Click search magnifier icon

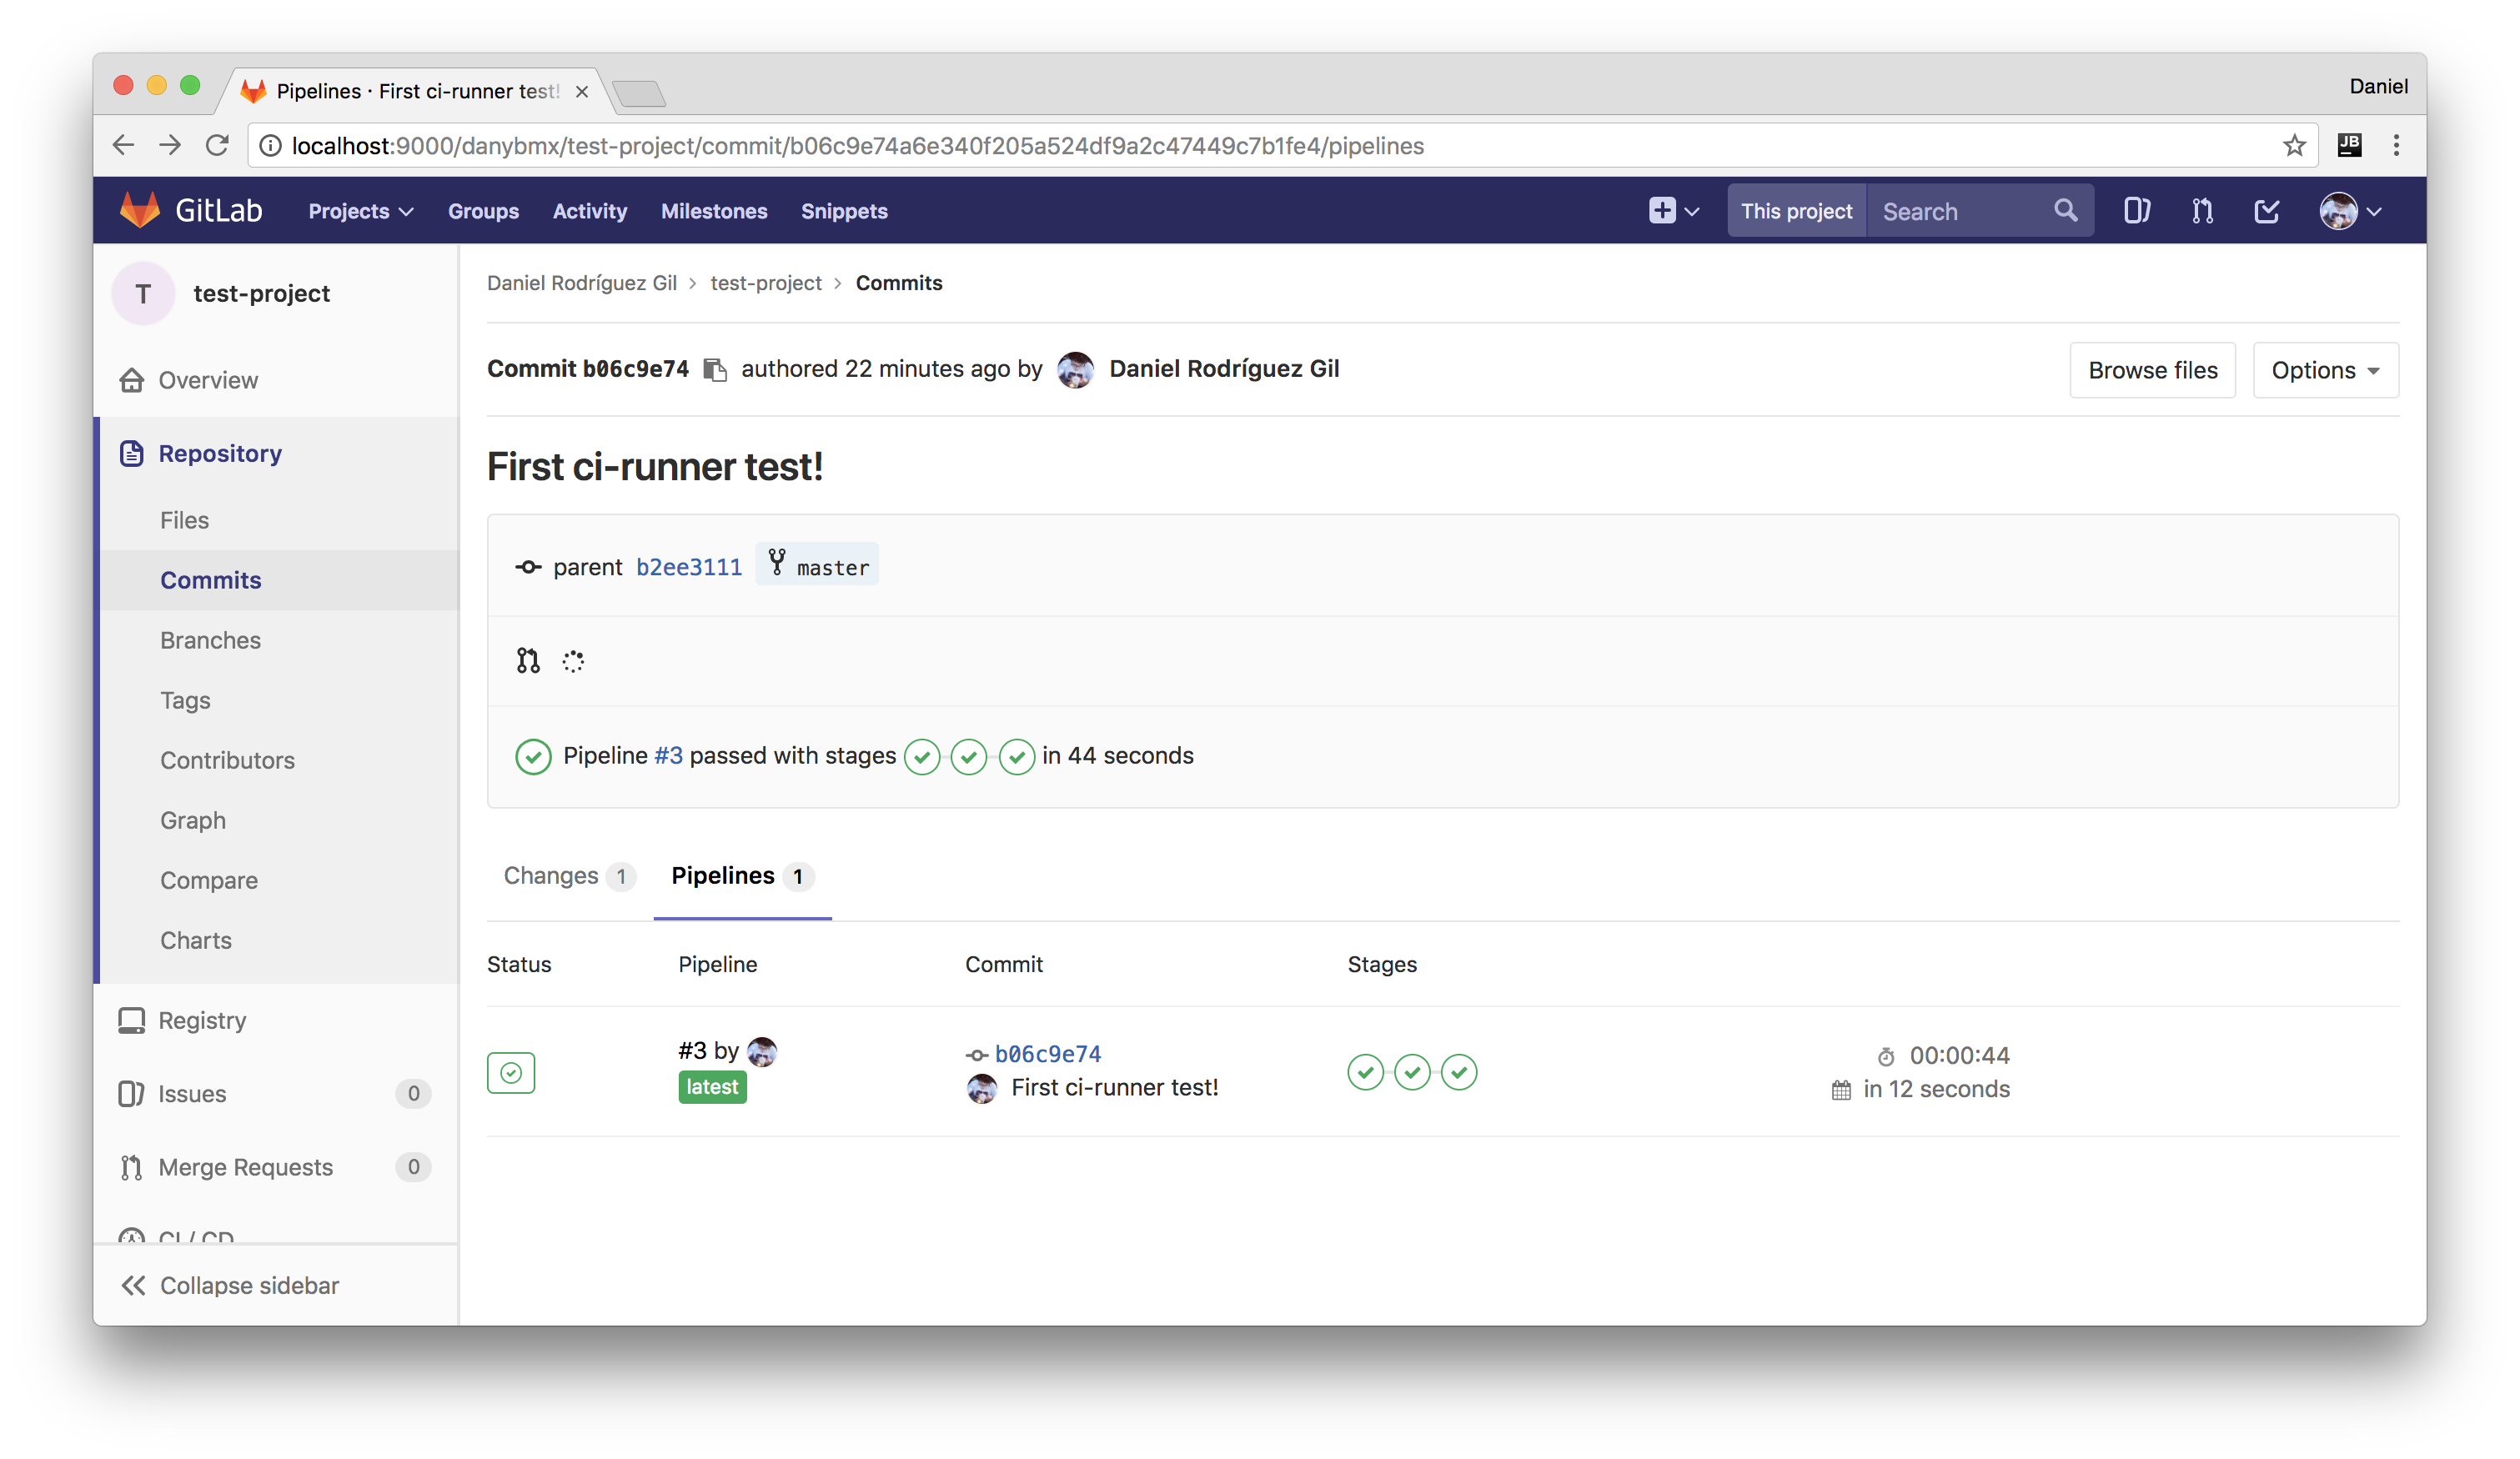[x=2065, y=211]
